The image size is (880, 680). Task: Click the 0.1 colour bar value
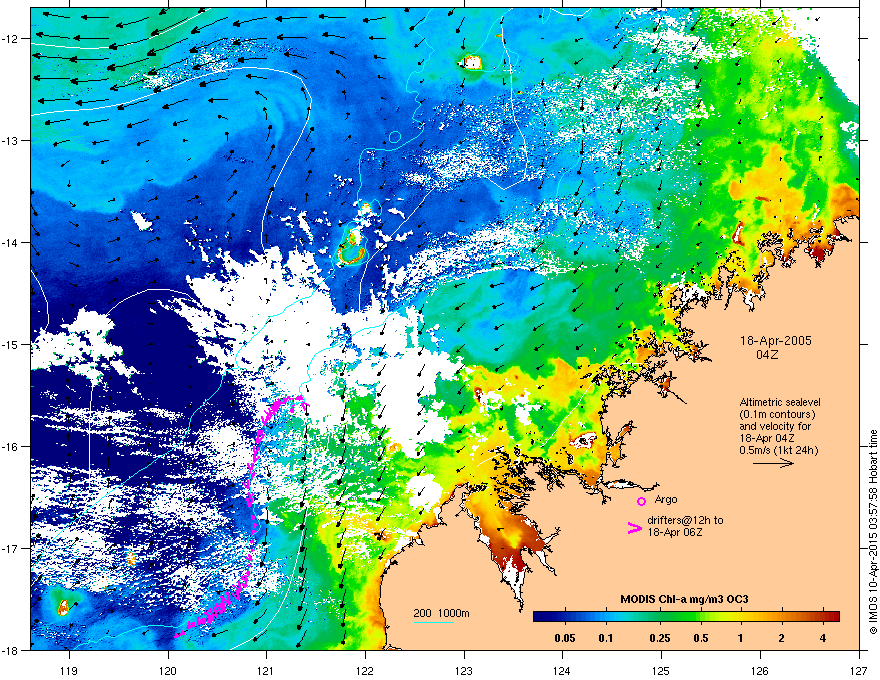pos(606,638)
